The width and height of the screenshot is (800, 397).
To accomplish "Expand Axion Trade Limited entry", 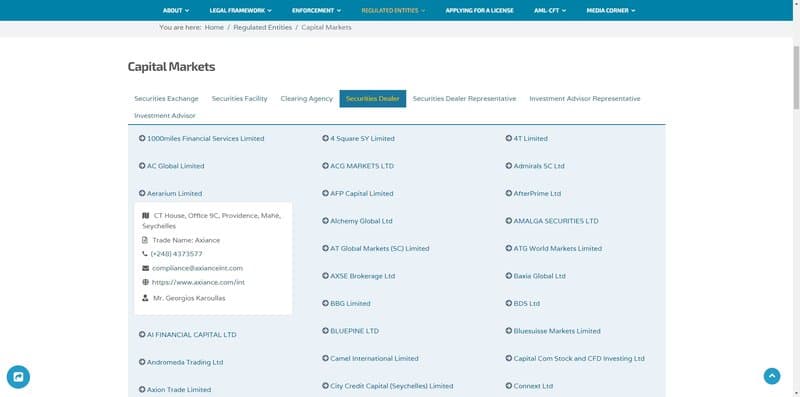I will [x=174, y=390].
